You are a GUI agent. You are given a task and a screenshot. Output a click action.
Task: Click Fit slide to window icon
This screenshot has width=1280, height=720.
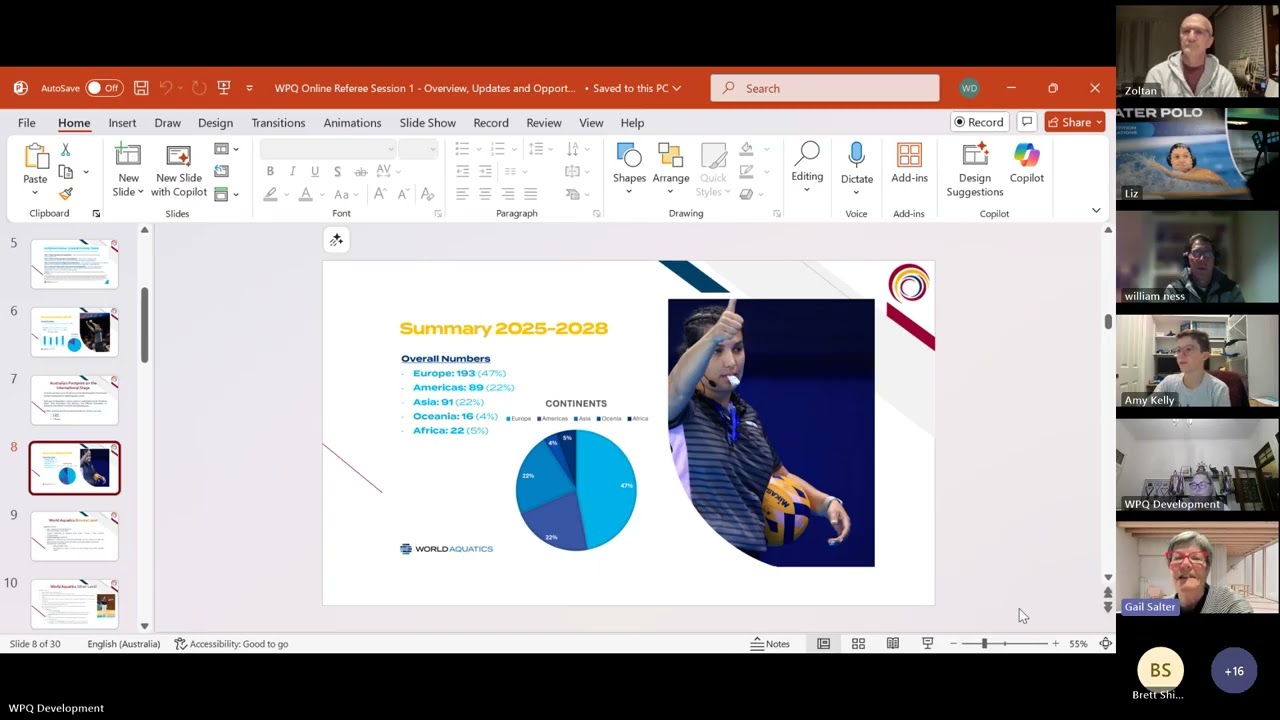1105,644
